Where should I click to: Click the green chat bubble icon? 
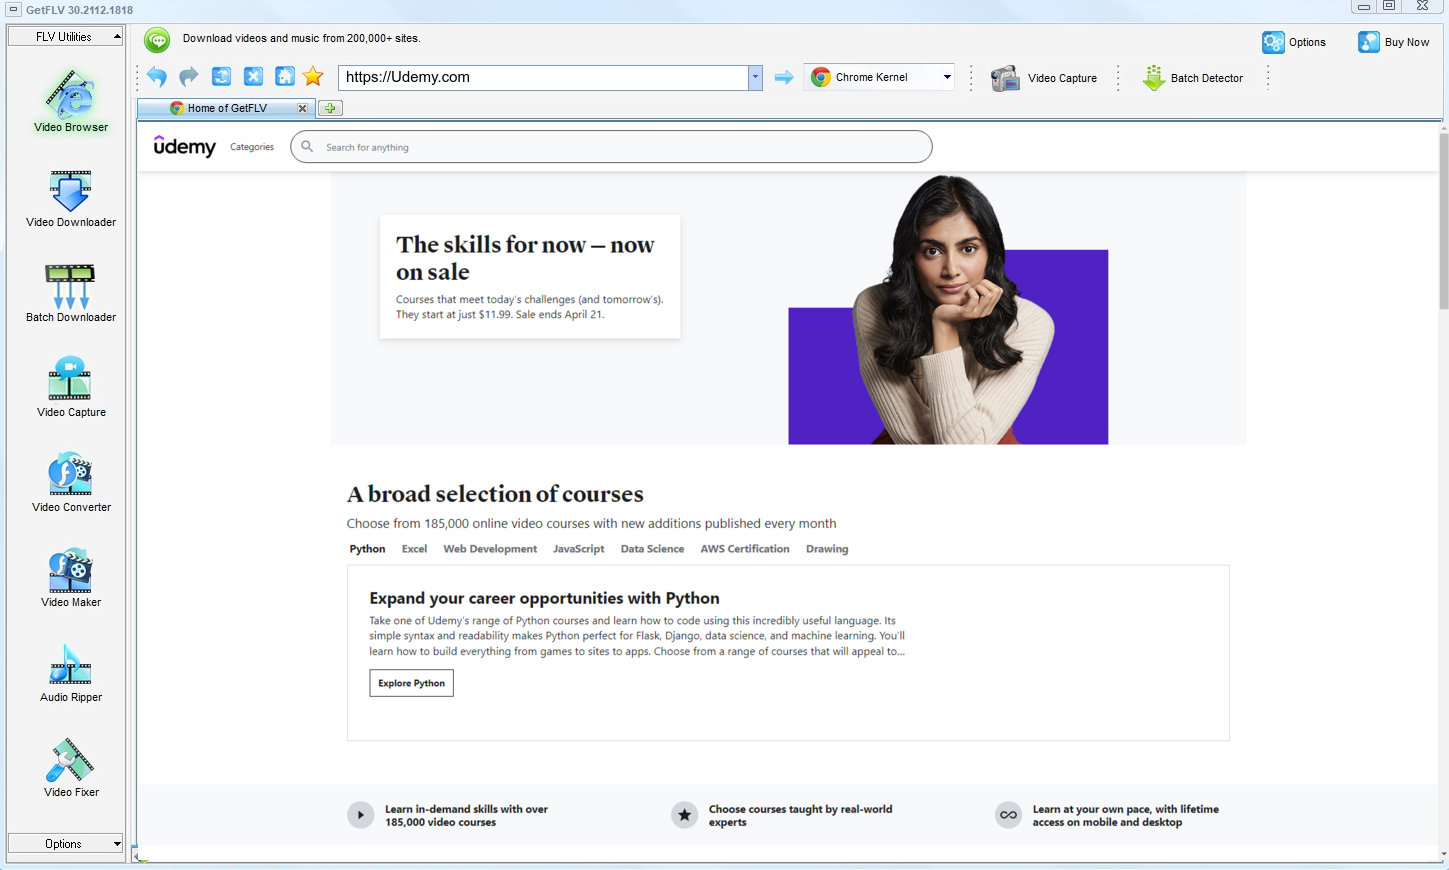click(157, 40)
